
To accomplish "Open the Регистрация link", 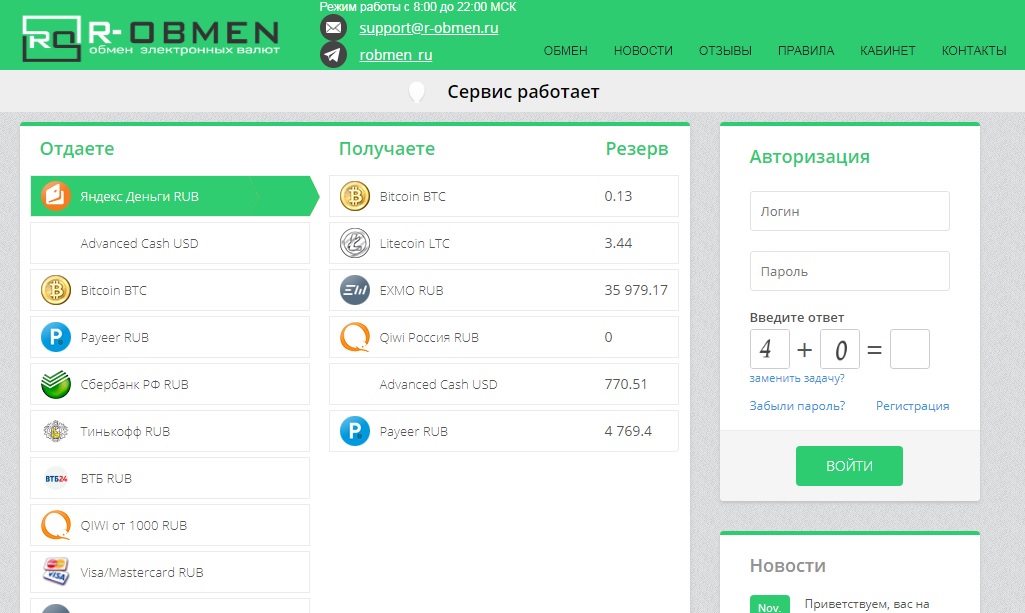I will pos(913,406).
